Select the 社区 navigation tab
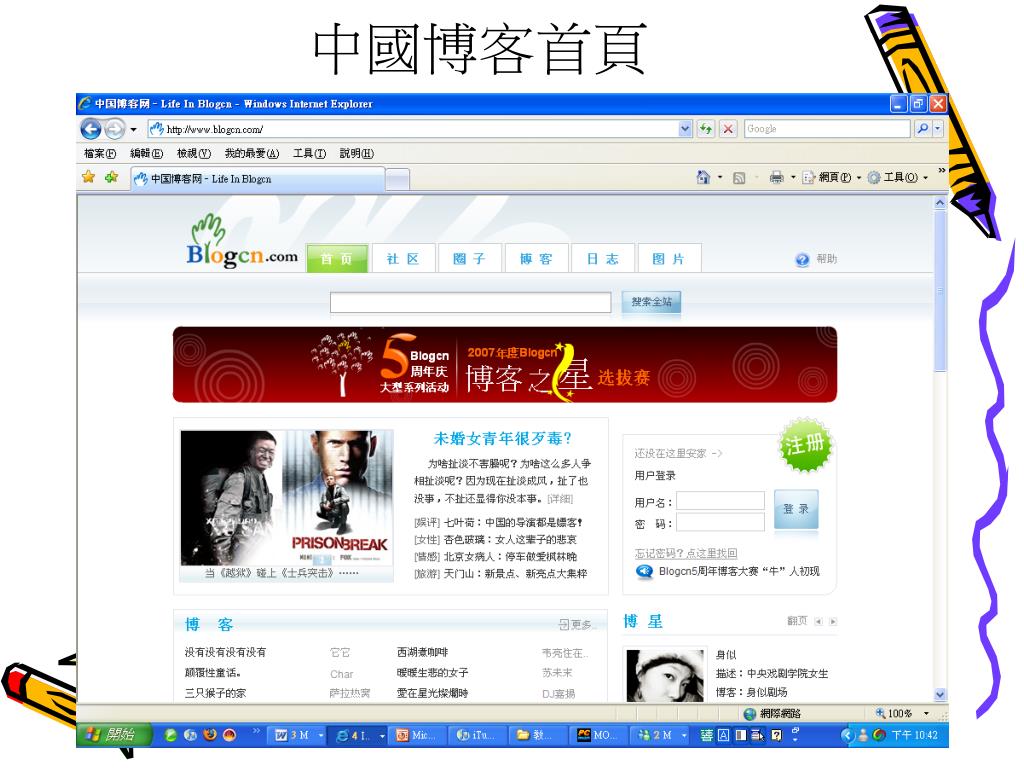This screenshot has height=768, width=1024. (402, 259)
